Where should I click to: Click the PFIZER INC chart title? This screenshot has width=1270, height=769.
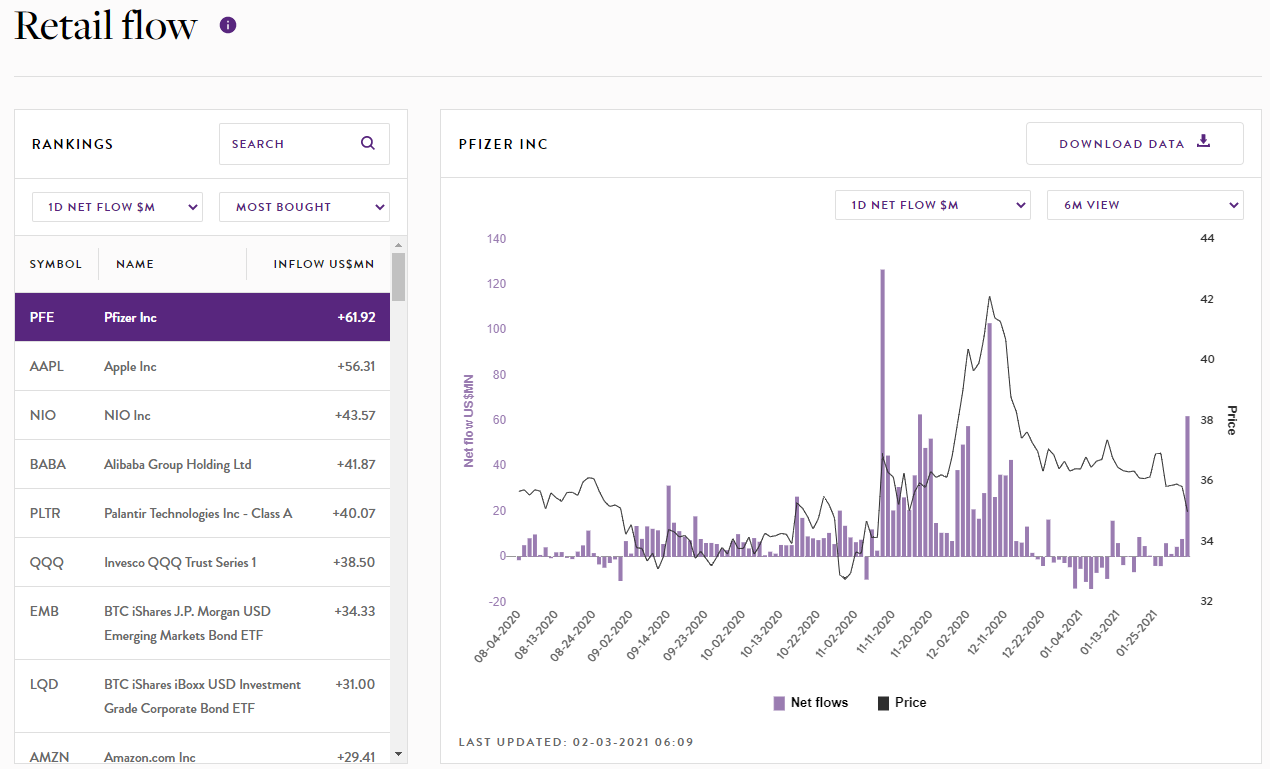(503, 144)
